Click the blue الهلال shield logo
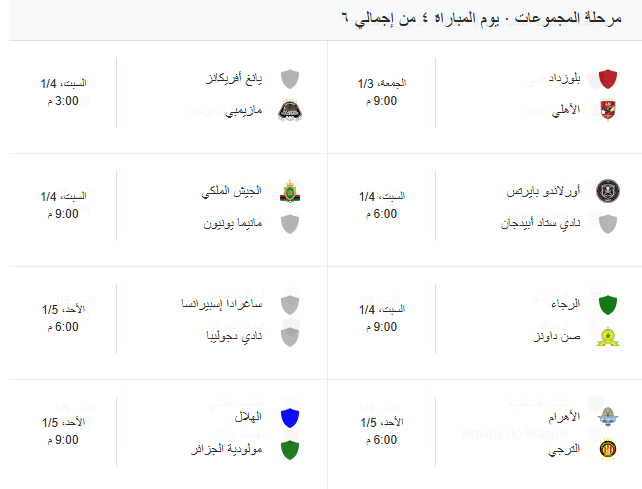Viewport: 642px width, 489px height. (290, 418)
